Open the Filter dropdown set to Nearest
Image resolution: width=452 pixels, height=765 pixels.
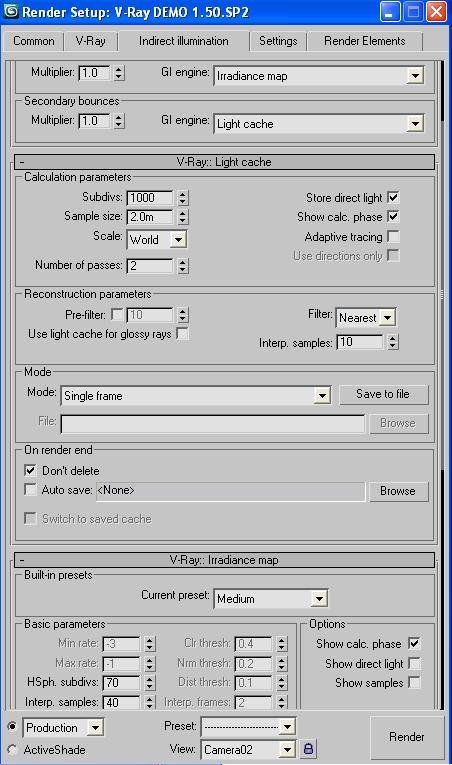[366, 318]
